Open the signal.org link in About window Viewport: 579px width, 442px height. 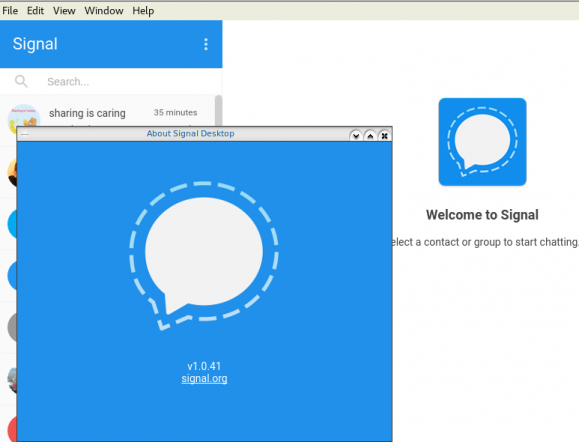(204, 378)
